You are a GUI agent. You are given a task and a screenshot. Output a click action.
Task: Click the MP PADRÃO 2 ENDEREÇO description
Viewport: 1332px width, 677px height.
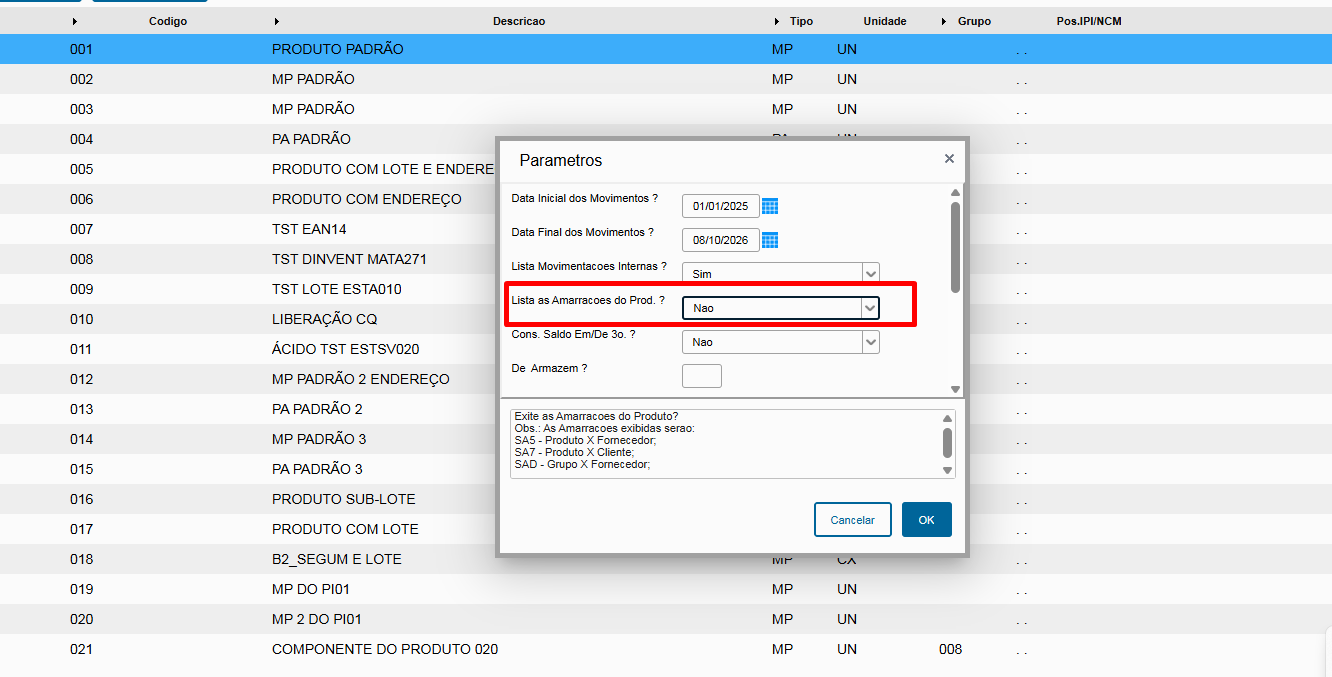tap(361, 379)
